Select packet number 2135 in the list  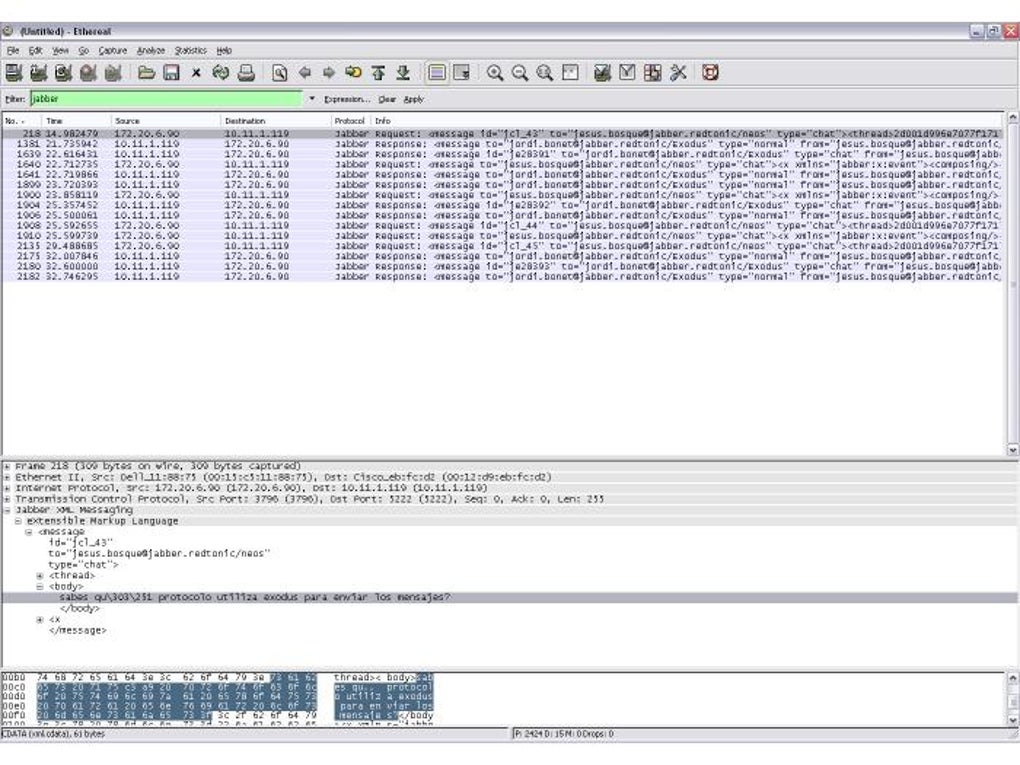(x=502, y=246)
